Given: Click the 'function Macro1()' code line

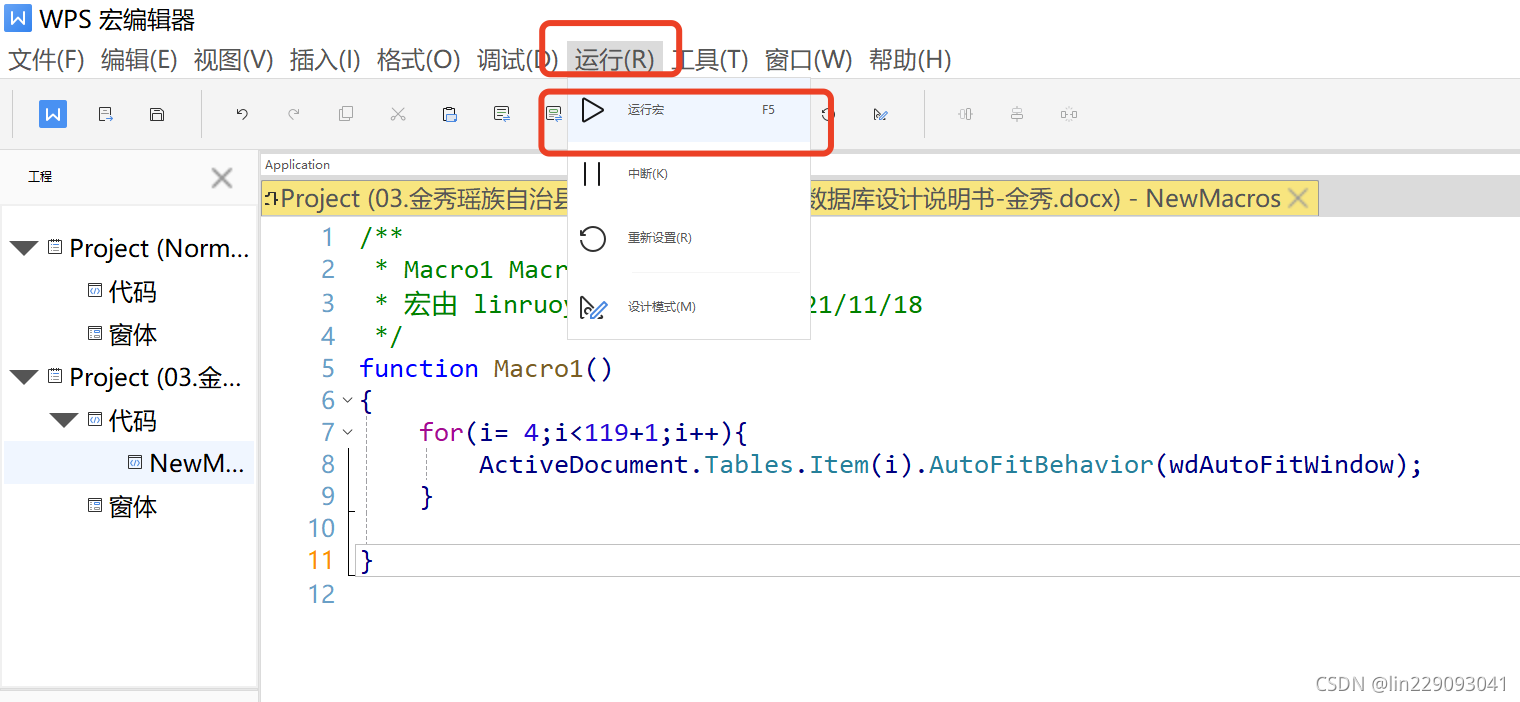Looking at the screenshot, I should (x=486, y=368).
